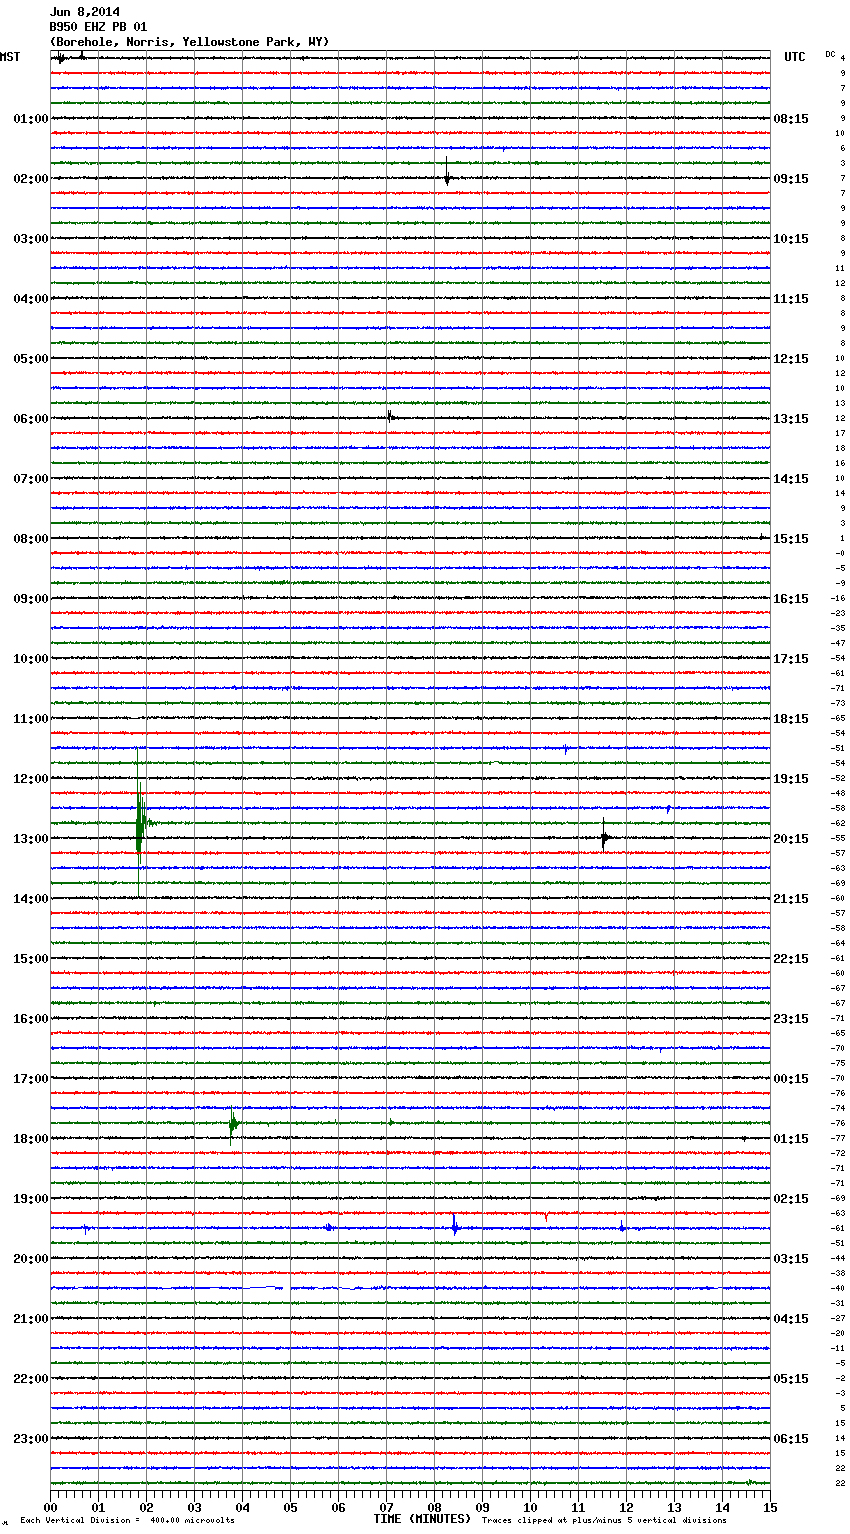Click the Jun 8,2014 date header
Image resolution: width=850 pixels, height=1534 pixels.
85,12
